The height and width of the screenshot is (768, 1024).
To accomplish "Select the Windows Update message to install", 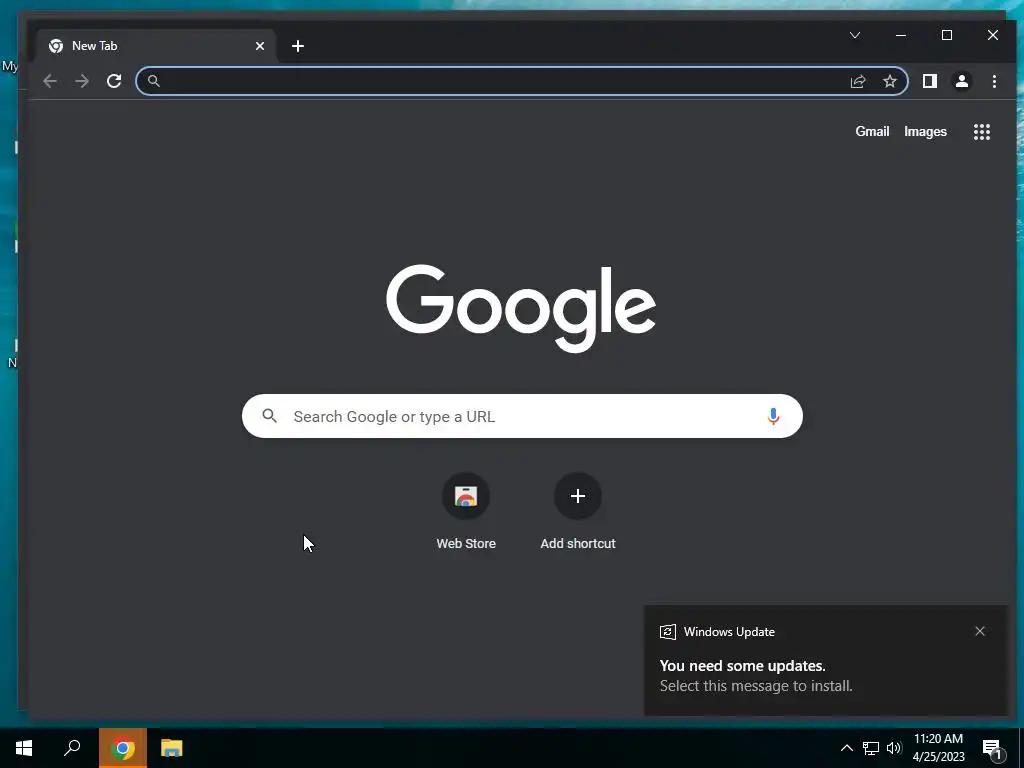I will (x=825, y=660).
